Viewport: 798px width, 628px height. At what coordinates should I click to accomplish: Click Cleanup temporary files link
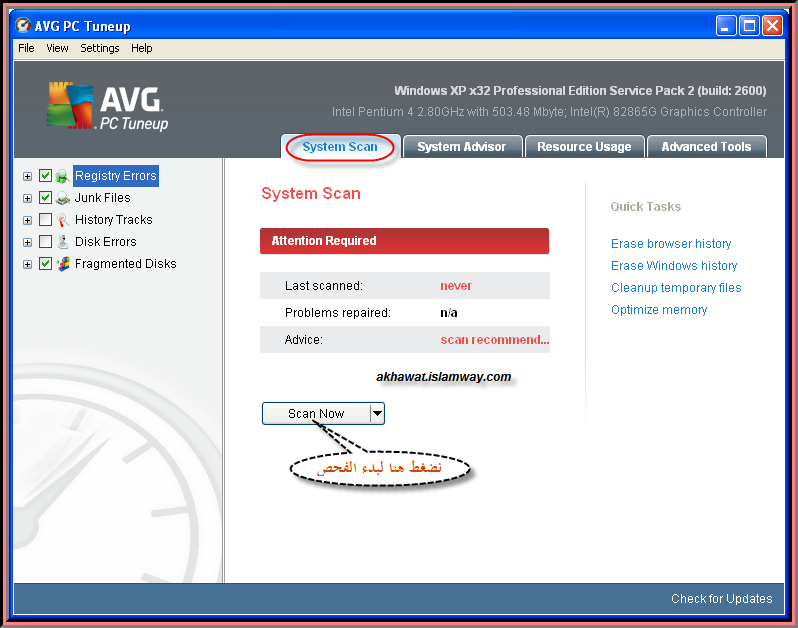(676, 288)
